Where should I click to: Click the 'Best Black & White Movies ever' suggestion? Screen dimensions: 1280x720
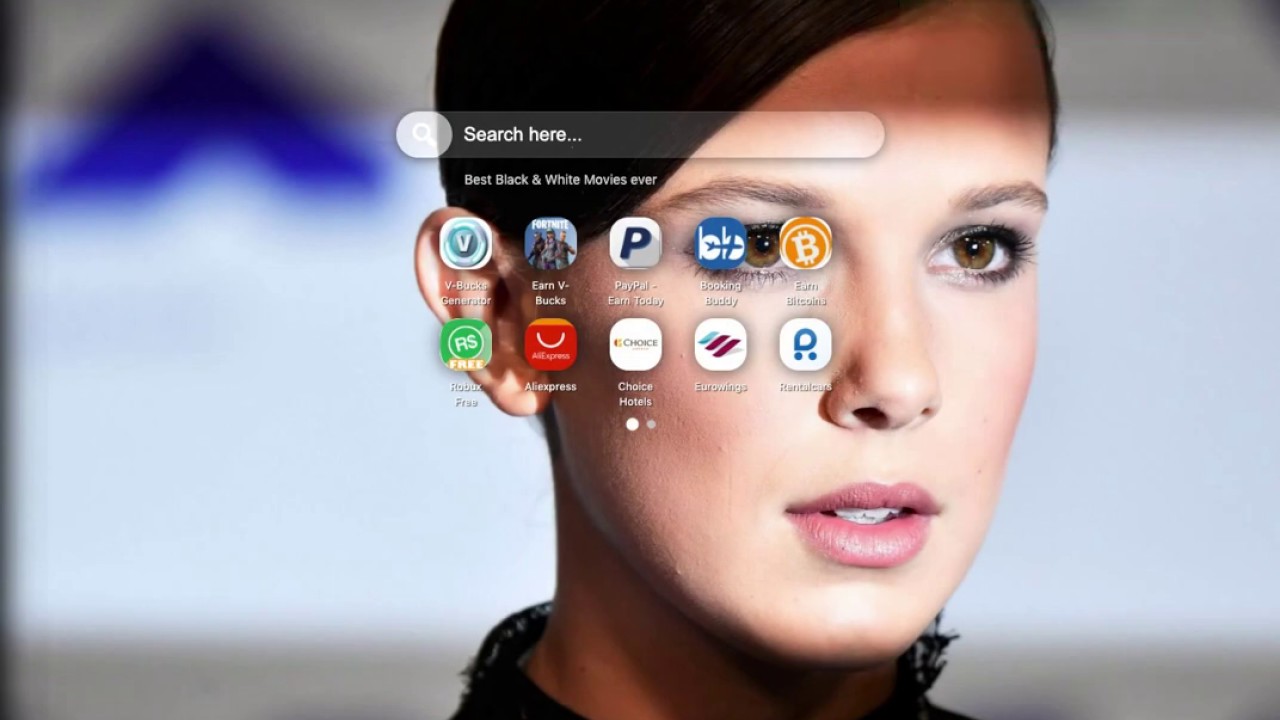559,179
